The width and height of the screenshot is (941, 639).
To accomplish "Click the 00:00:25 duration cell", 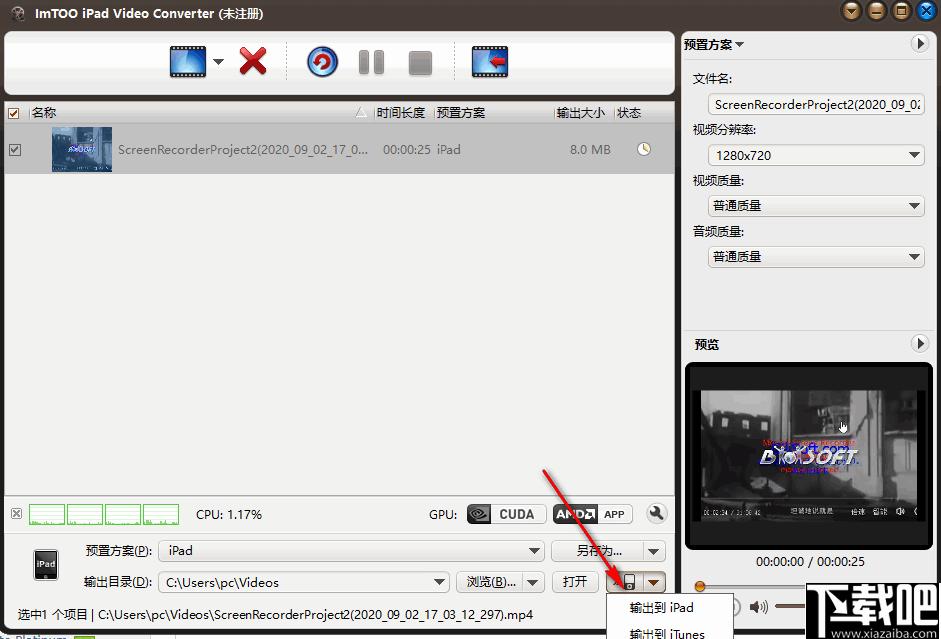I will click(x=407, y=149).
